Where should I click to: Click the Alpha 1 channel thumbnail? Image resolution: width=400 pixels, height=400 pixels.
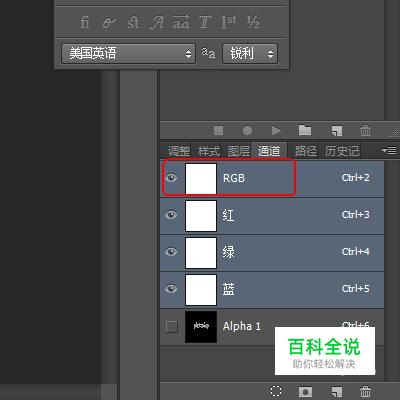pos(201,327)
